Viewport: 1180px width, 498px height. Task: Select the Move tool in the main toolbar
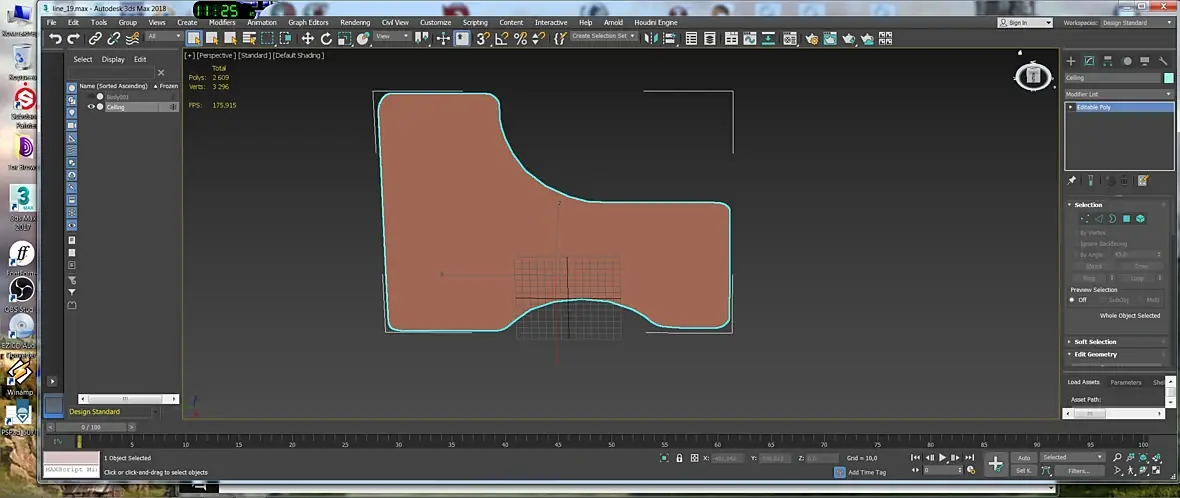point(308,38)
